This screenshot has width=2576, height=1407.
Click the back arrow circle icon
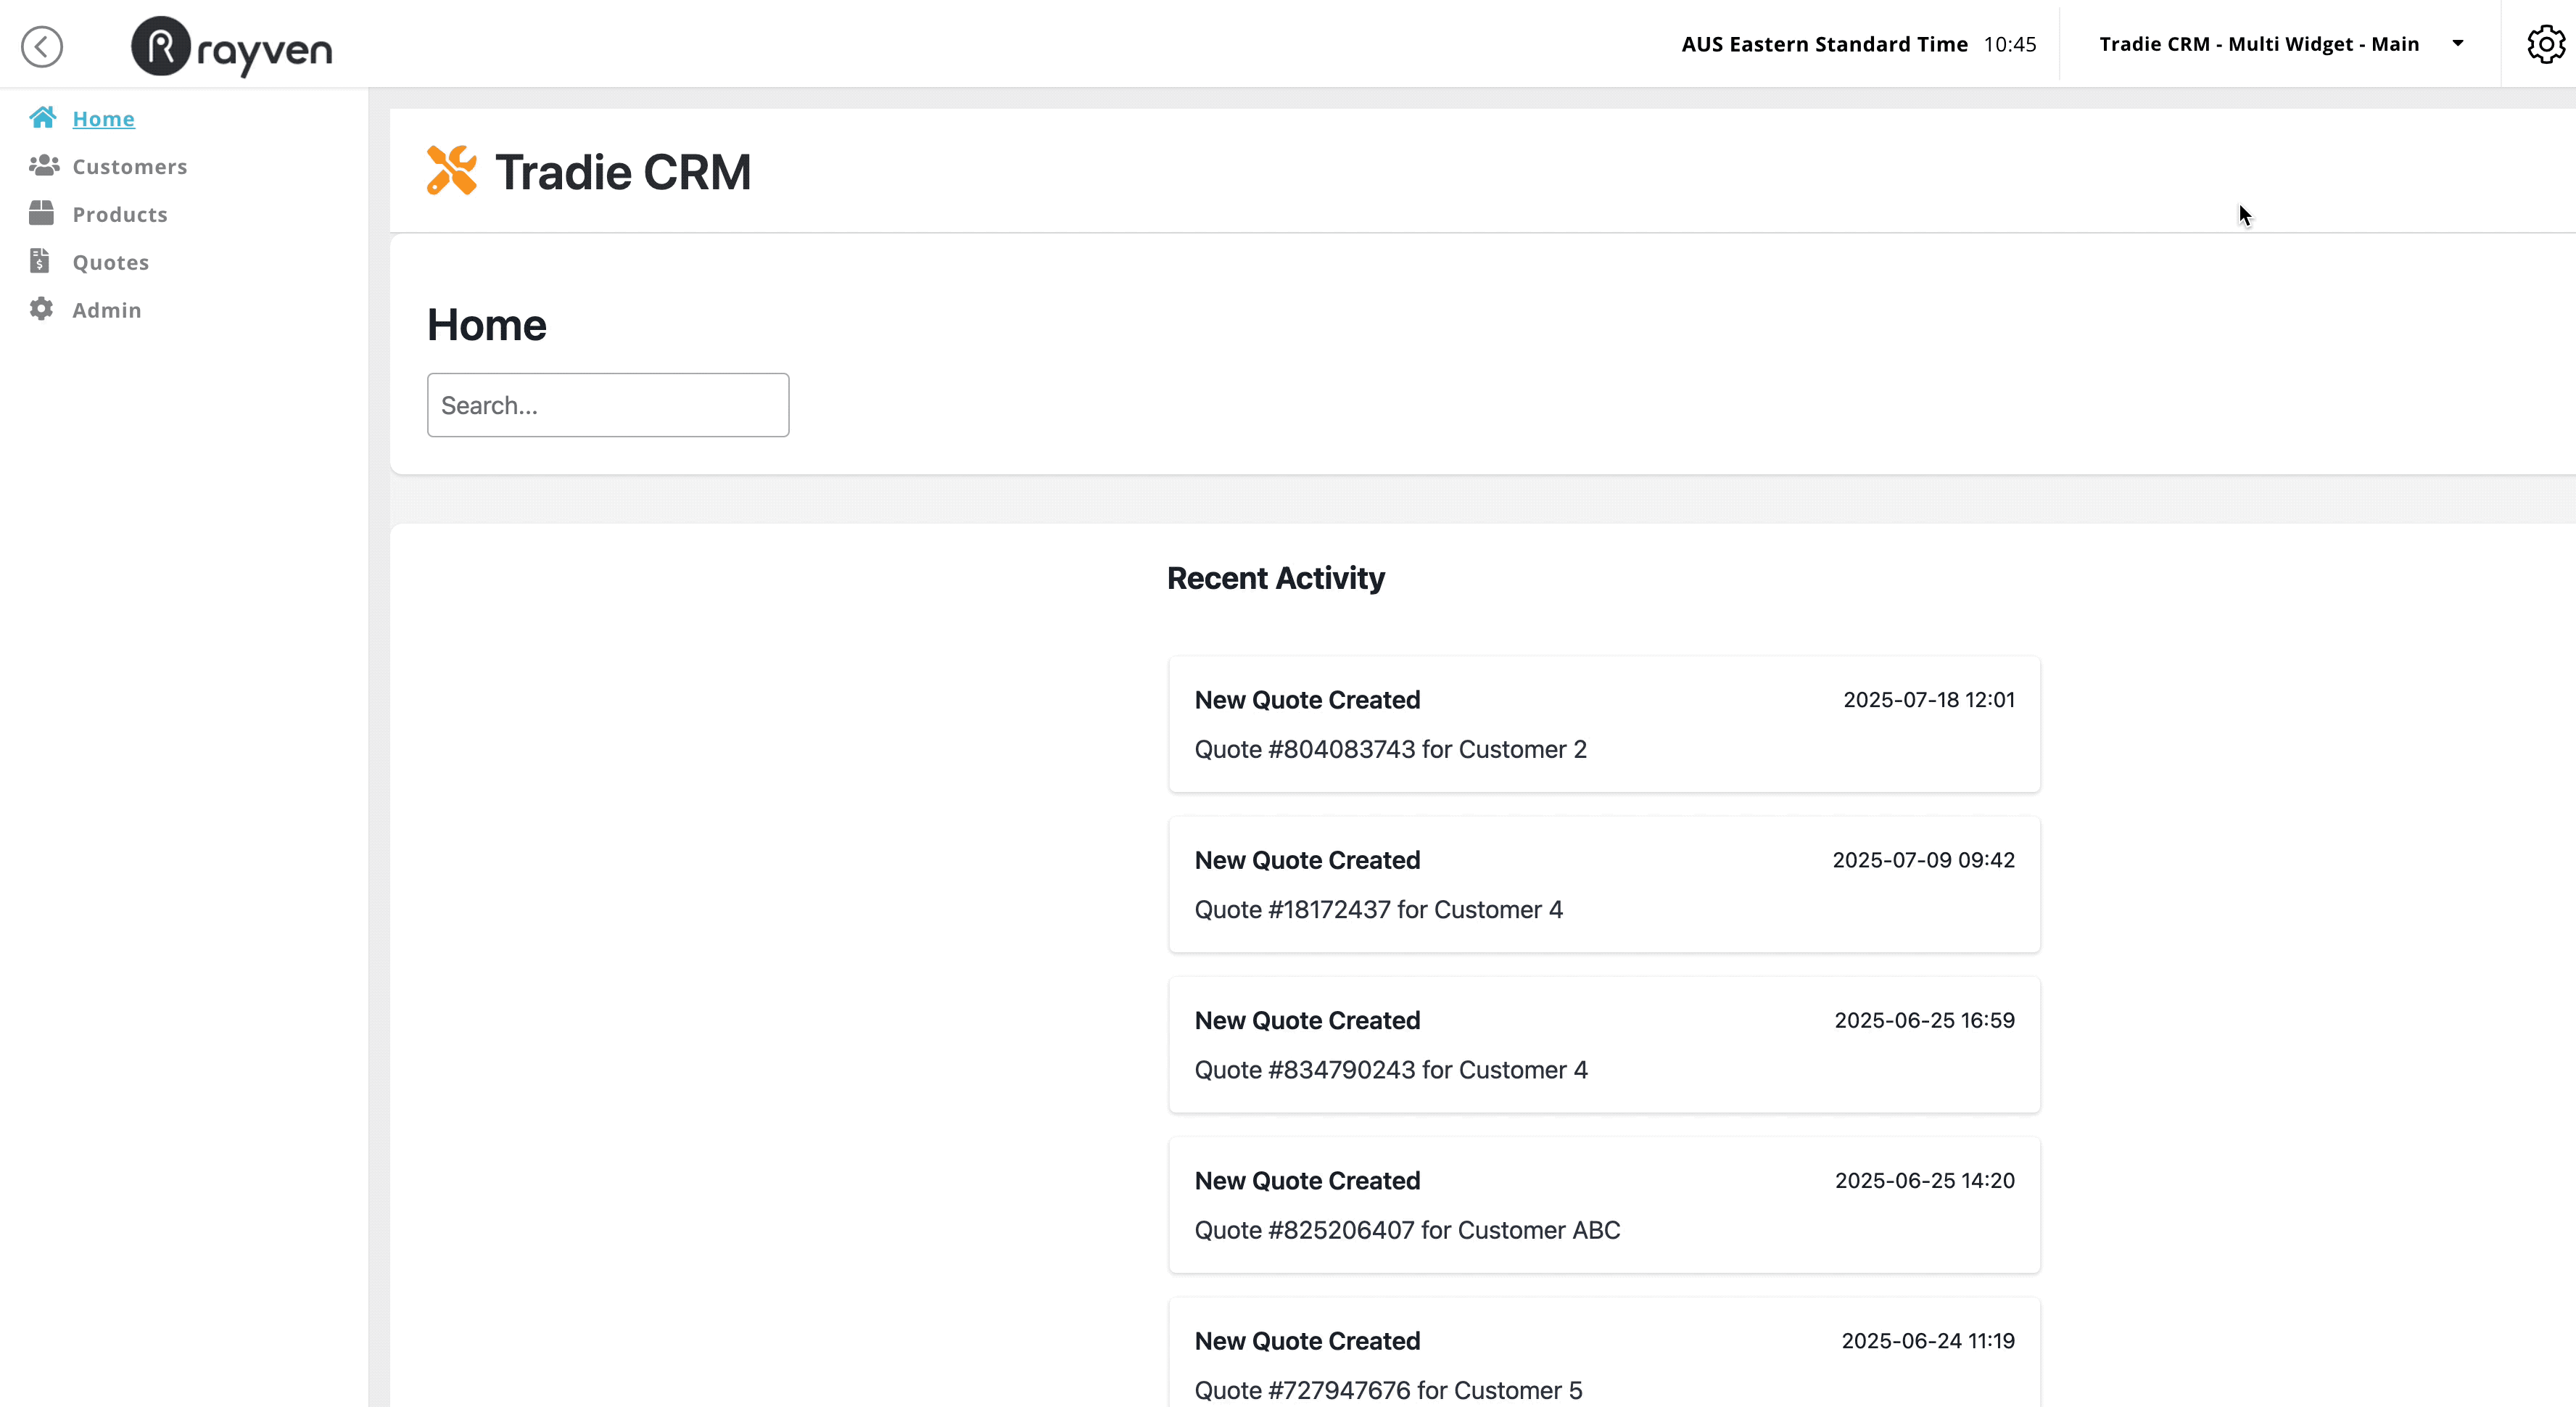click(42, 46)
